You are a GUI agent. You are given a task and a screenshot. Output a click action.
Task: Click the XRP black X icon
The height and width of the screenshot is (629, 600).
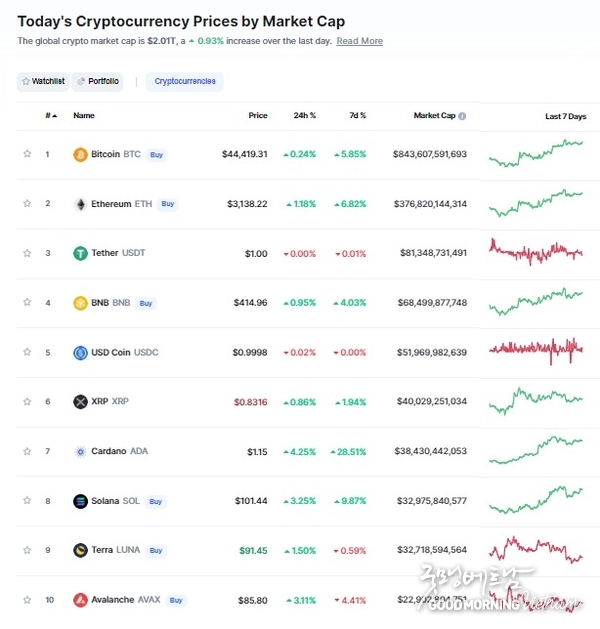[80, 402]
